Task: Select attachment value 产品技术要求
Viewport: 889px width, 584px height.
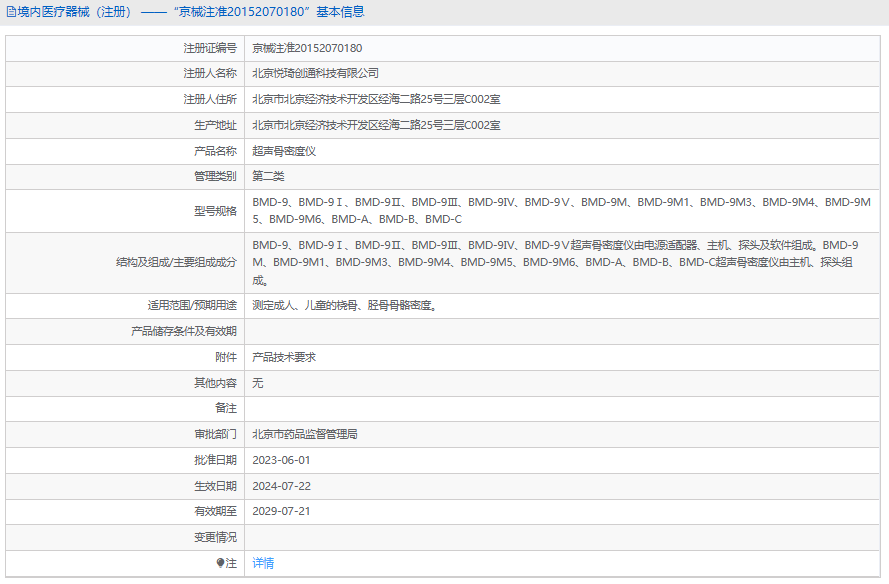Action: point(284,357)
